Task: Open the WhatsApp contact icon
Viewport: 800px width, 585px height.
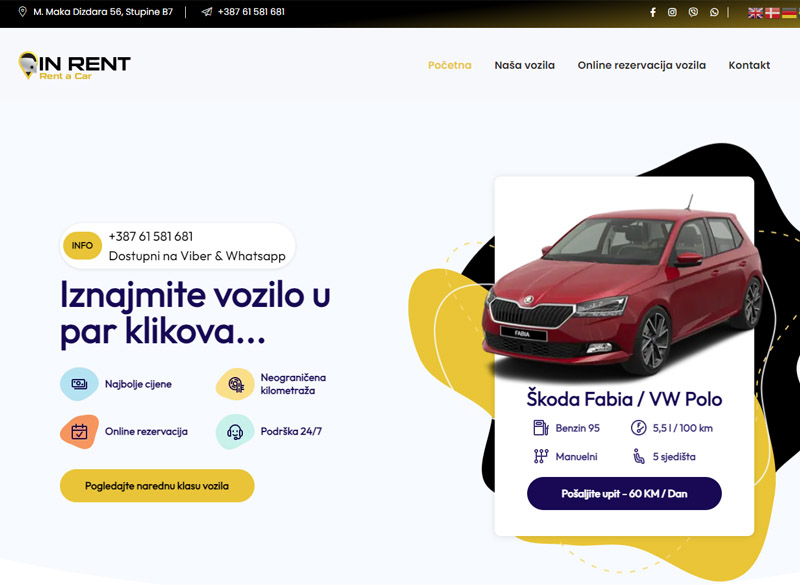Action: point(714,12)
